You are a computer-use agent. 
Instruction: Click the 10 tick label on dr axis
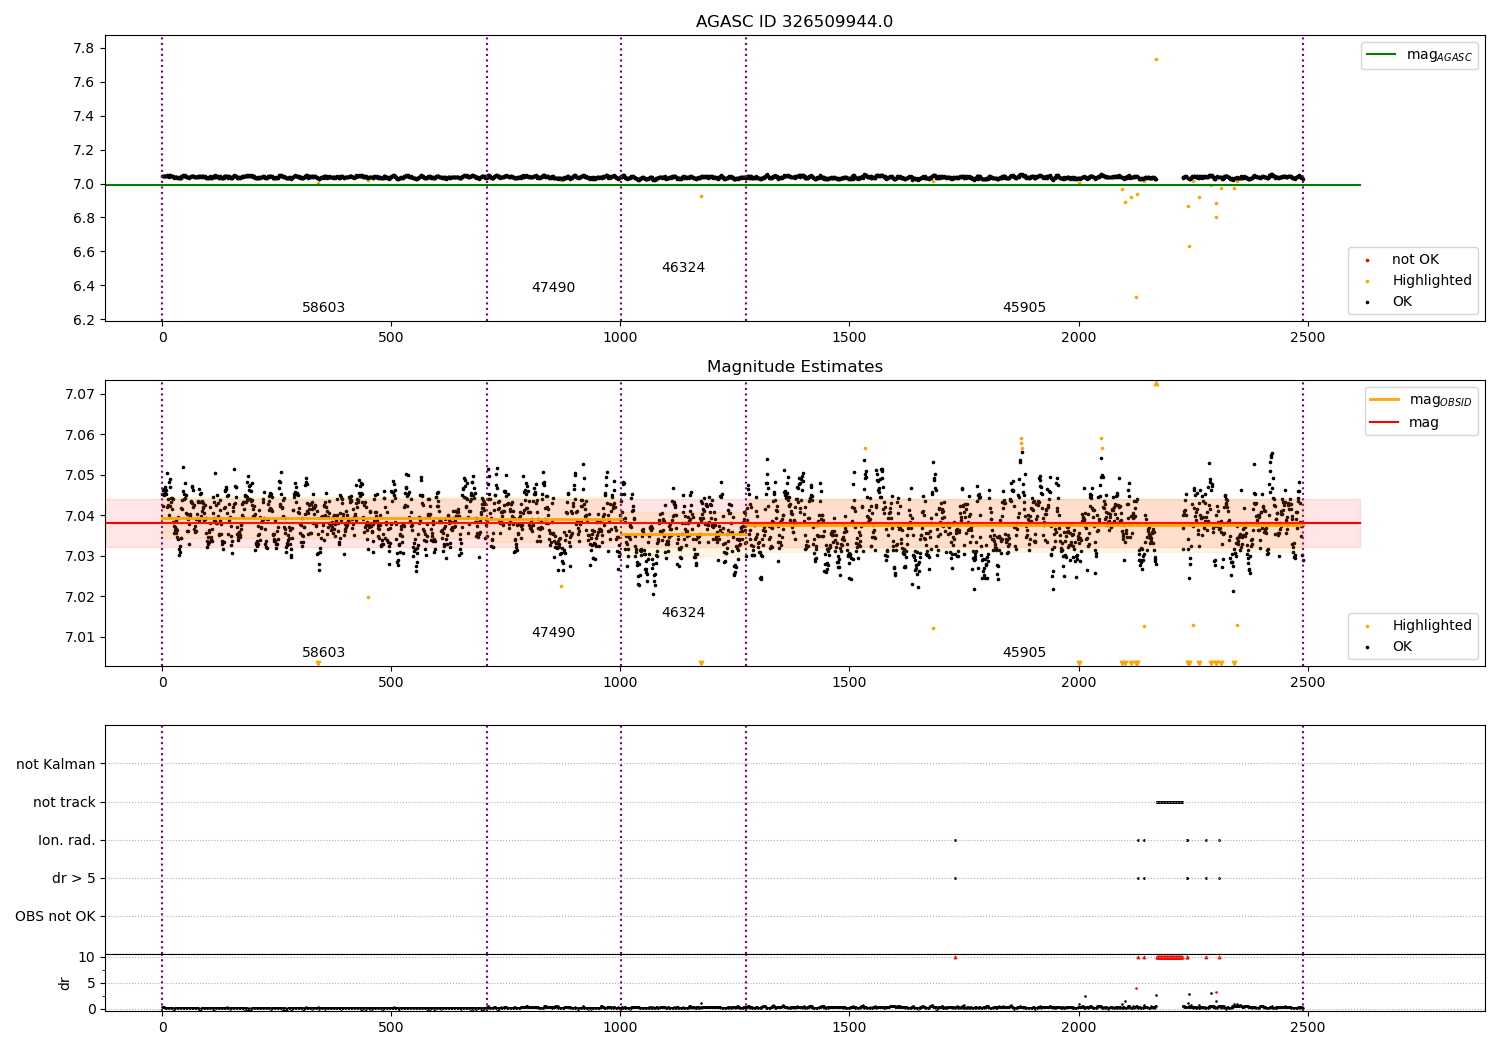tap(88, 958)
